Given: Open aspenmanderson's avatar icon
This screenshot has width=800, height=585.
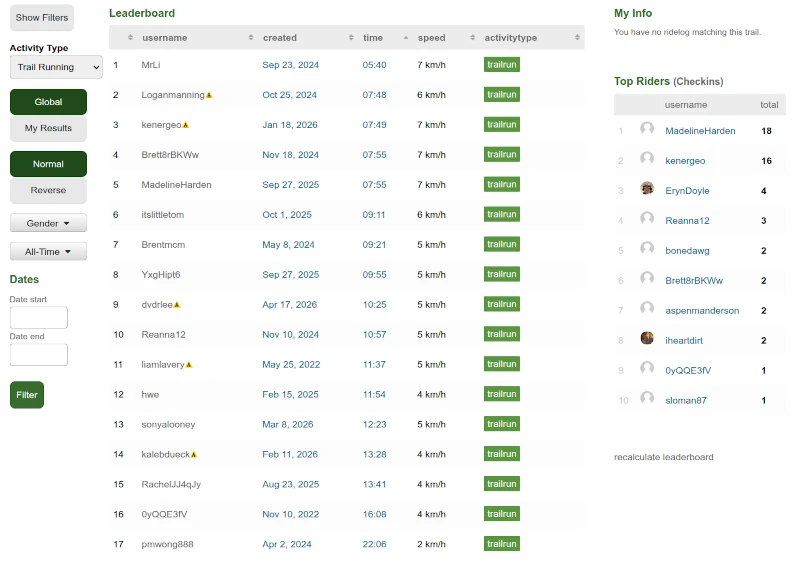Looking at the screenshot, I should coord(647,308).
